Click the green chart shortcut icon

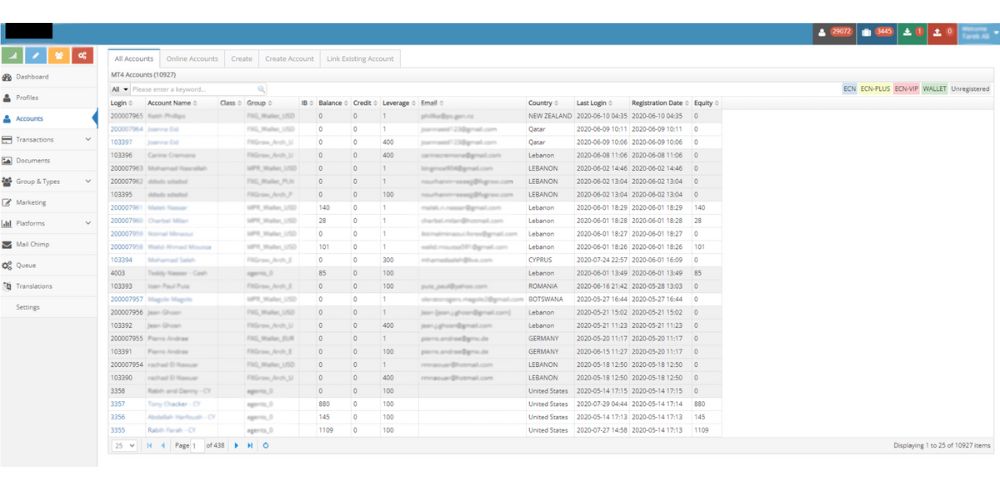(x=13, y=54)
